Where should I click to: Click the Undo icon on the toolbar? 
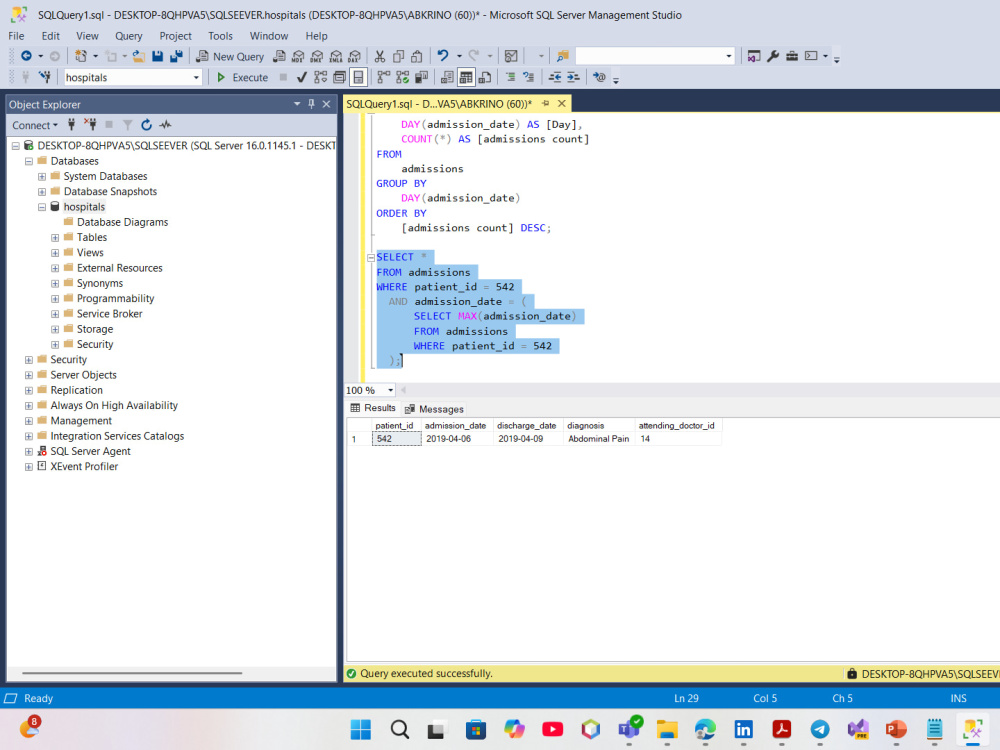[443, 56]
